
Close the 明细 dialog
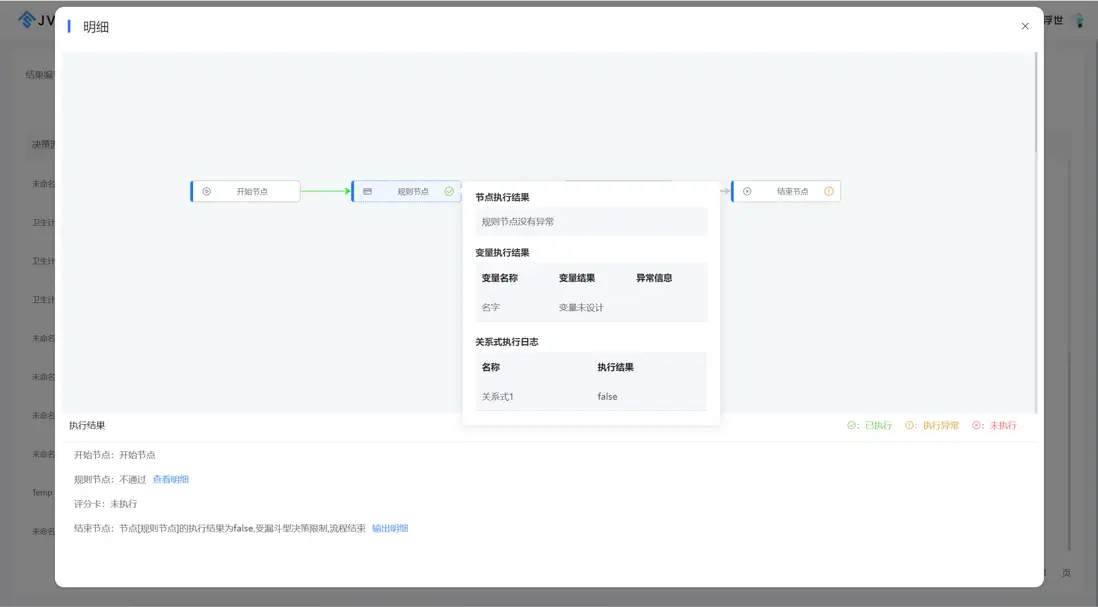(1024, 27)
